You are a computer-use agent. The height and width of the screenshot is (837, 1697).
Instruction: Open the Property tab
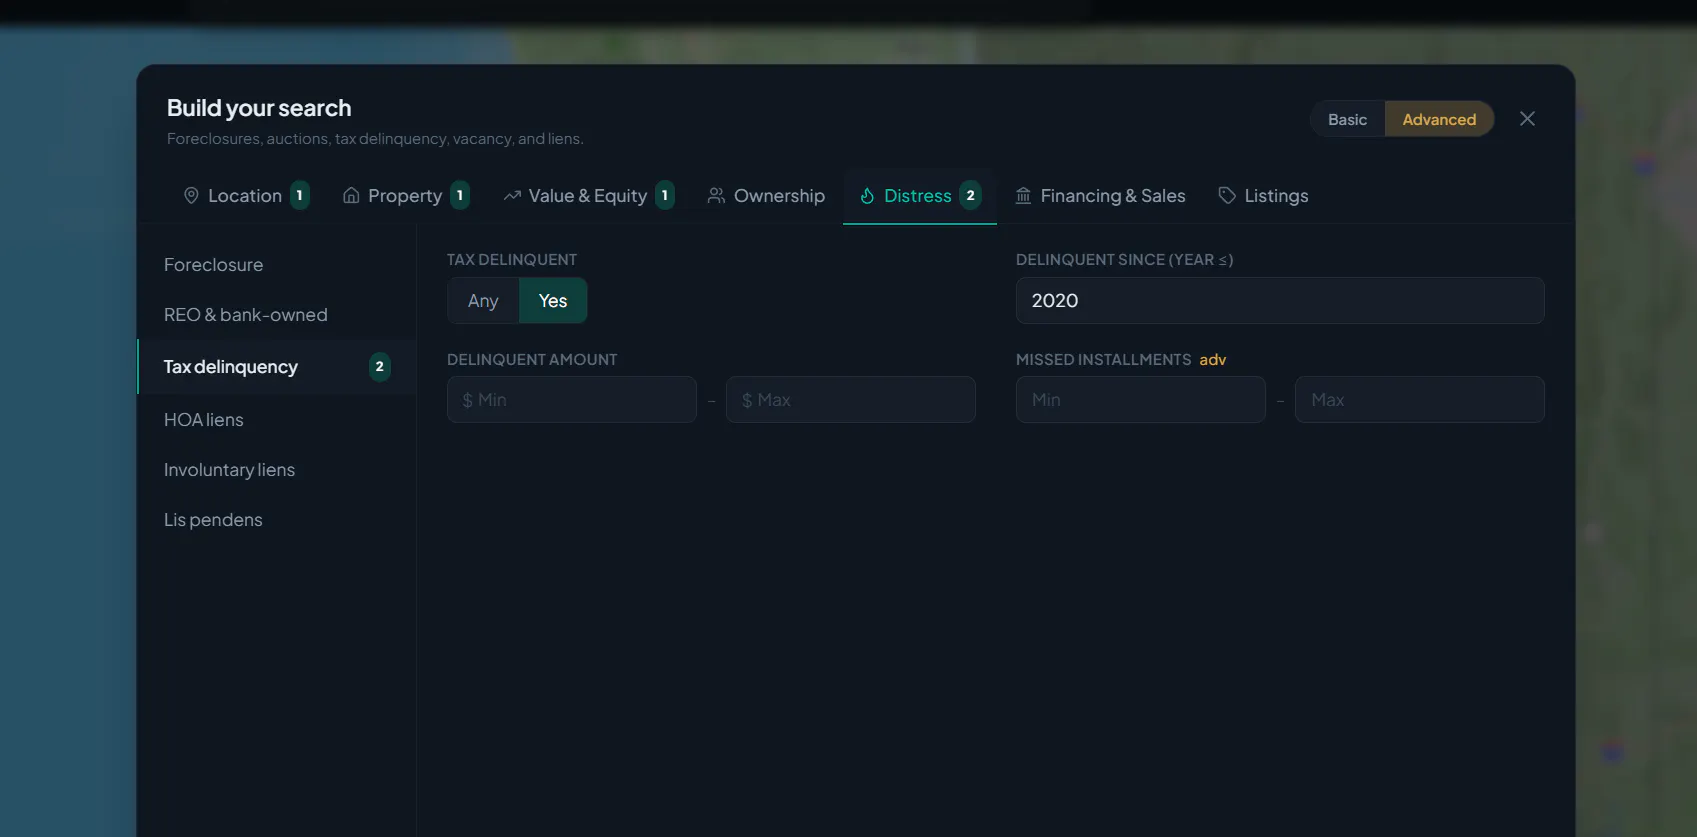coord(406,196)
